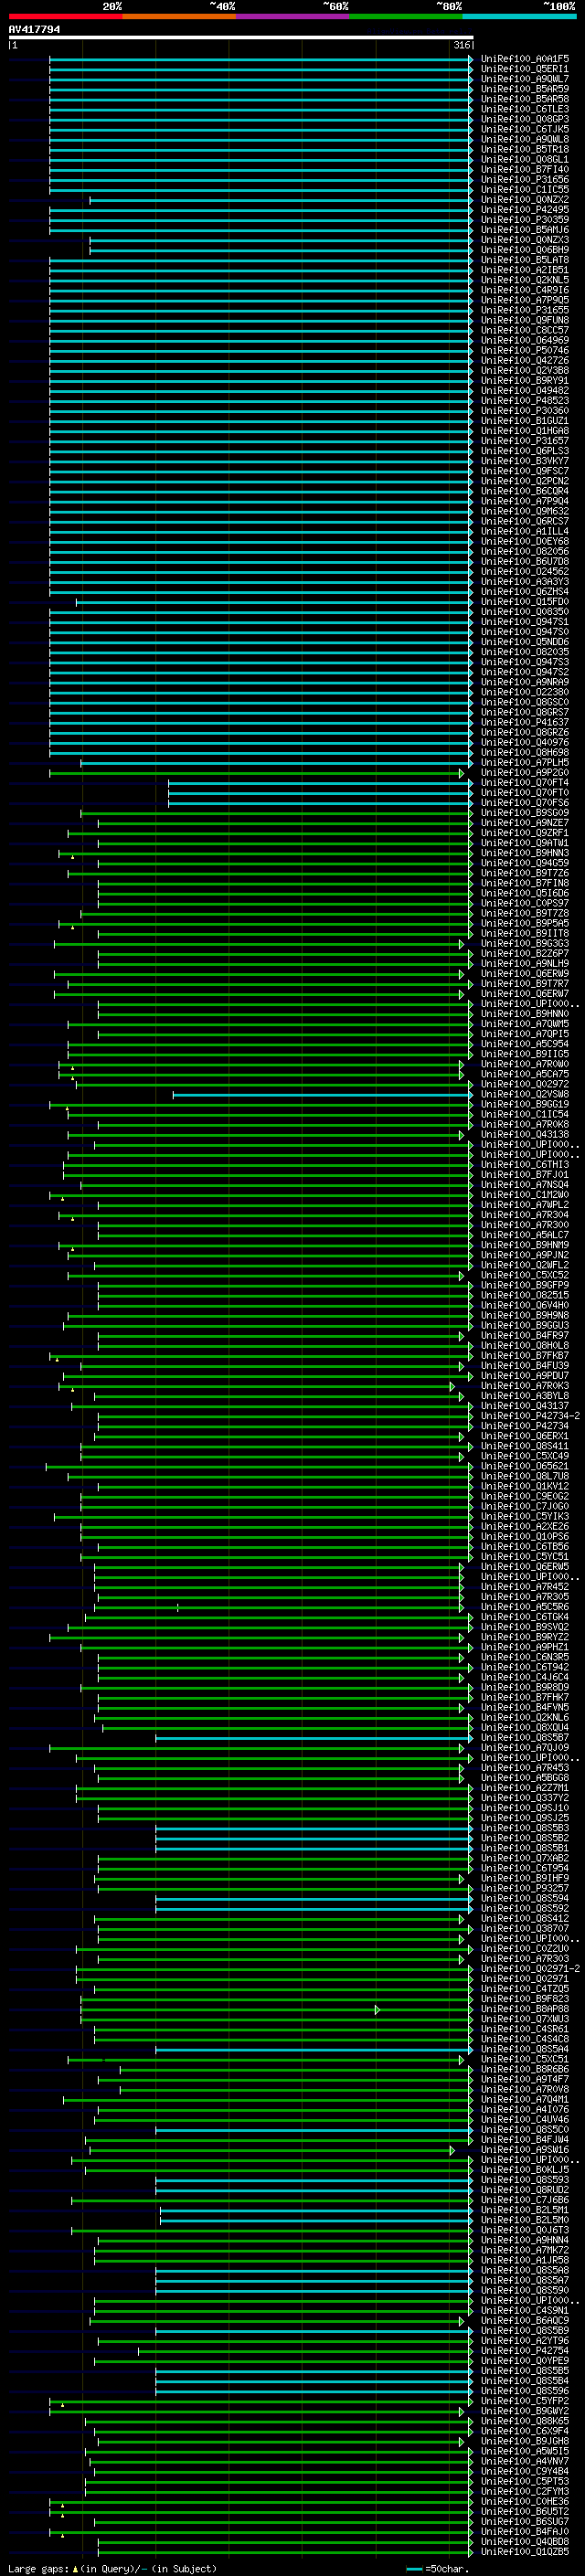Select hit UniRef100_P42754
This screenshot has width=585, height=2576.
(525, 2352)
